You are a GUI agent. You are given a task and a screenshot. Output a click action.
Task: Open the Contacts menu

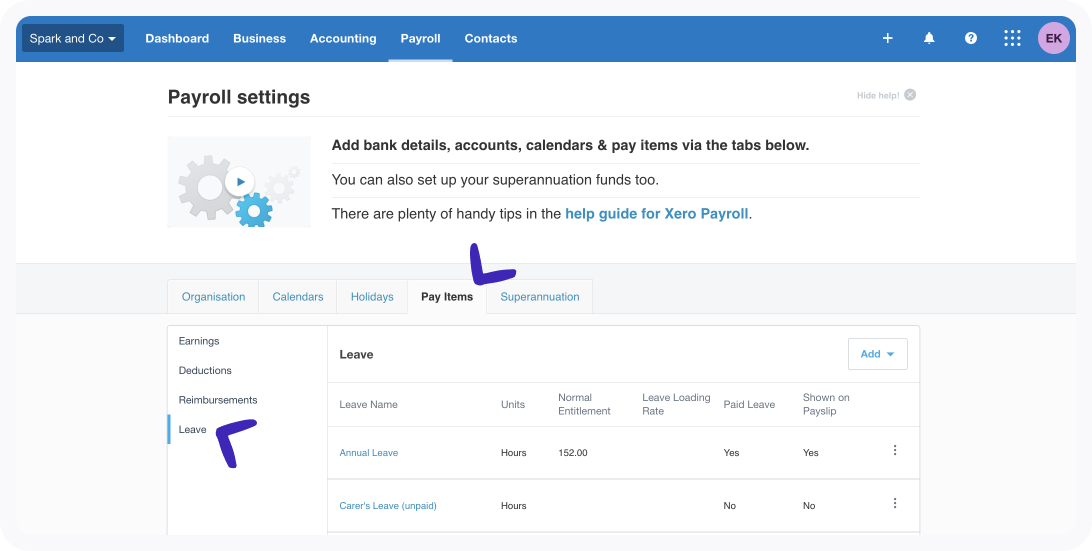coord(490,38)
